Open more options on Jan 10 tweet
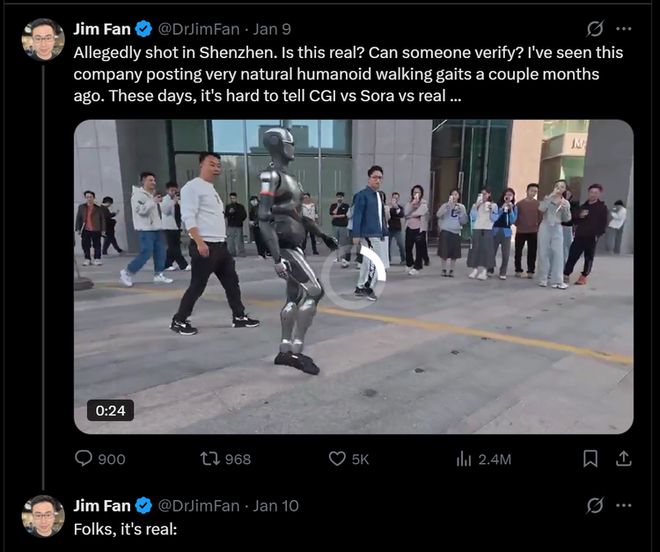 tap(623, 506)
